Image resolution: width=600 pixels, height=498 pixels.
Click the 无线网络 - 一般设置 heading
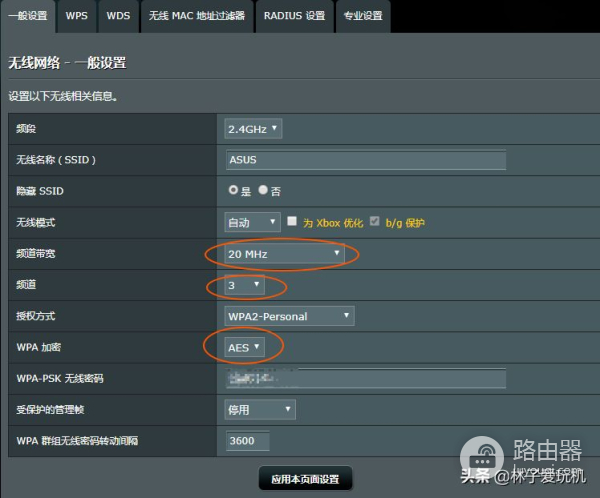(67, 63)
